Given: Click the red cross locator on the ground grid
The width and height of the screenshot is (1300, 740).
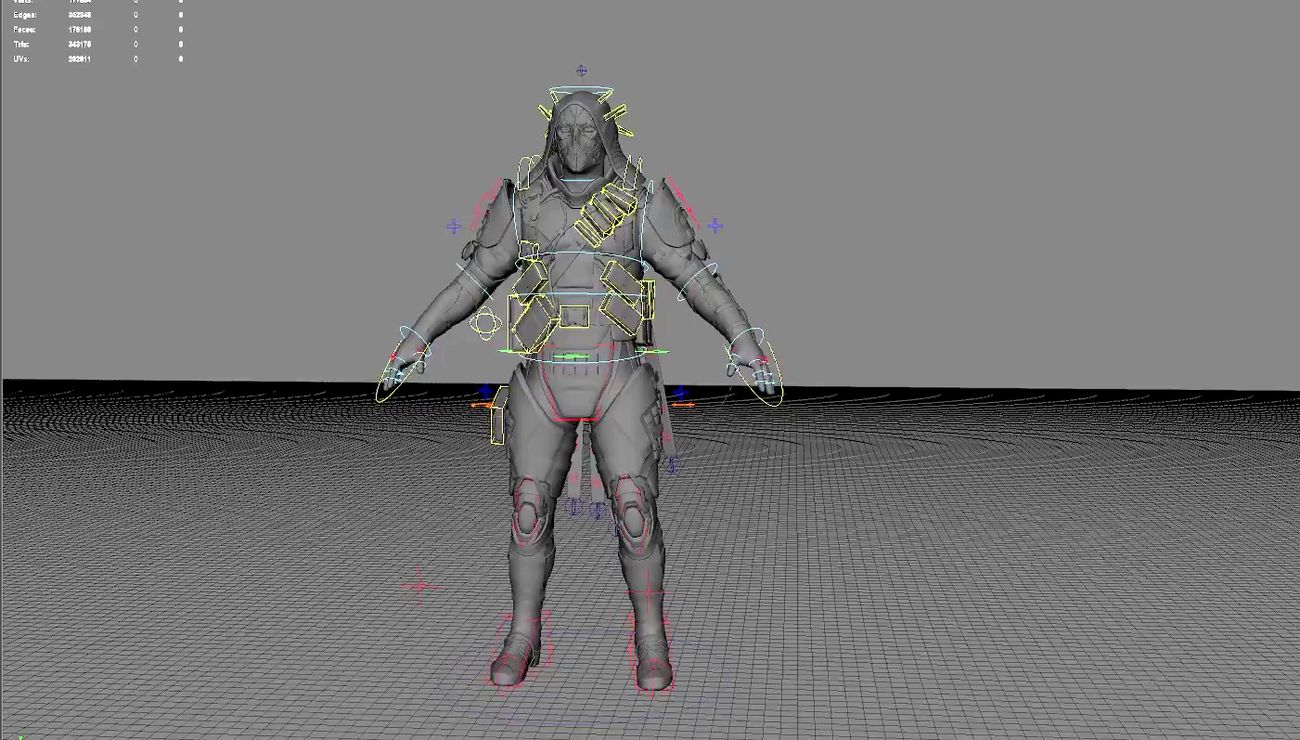Looking at the screenshot, I should pos(420,586).
